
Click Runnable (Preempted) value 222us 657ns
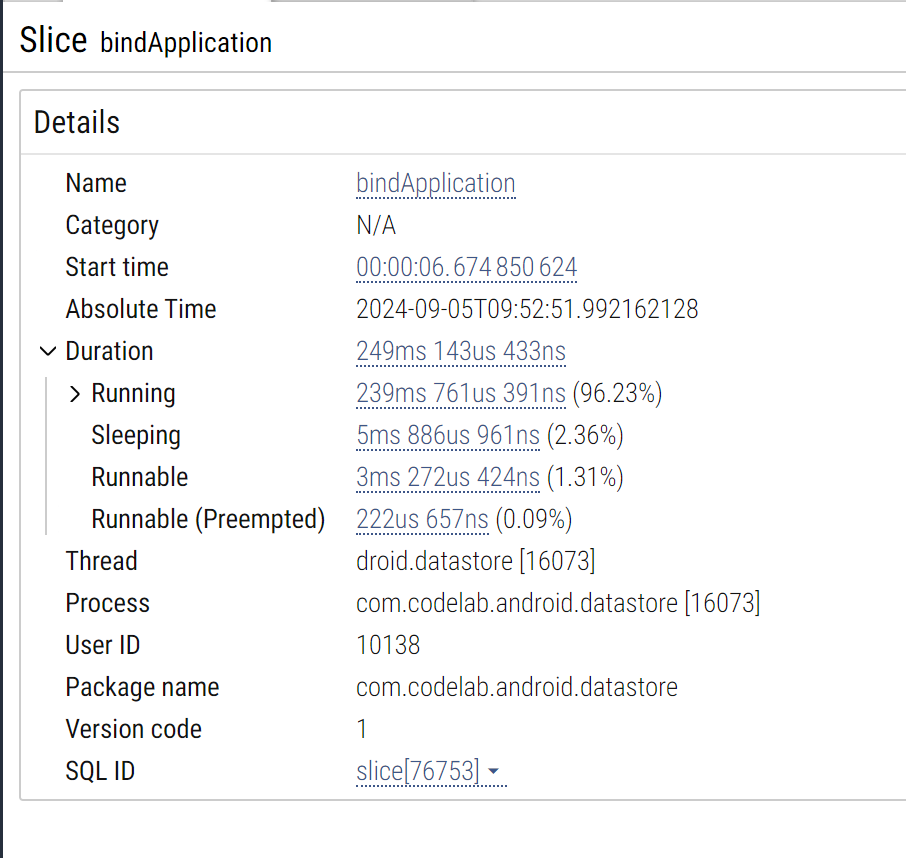[x=422, y=519]
